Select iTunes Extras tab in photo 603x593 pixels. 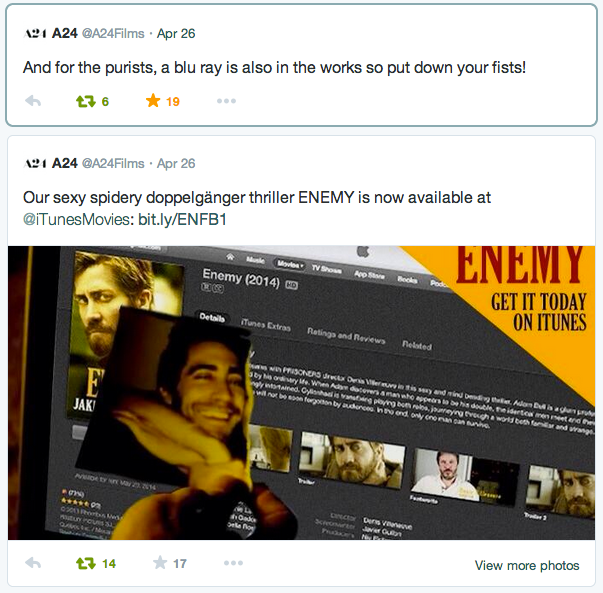coord(266,325)
